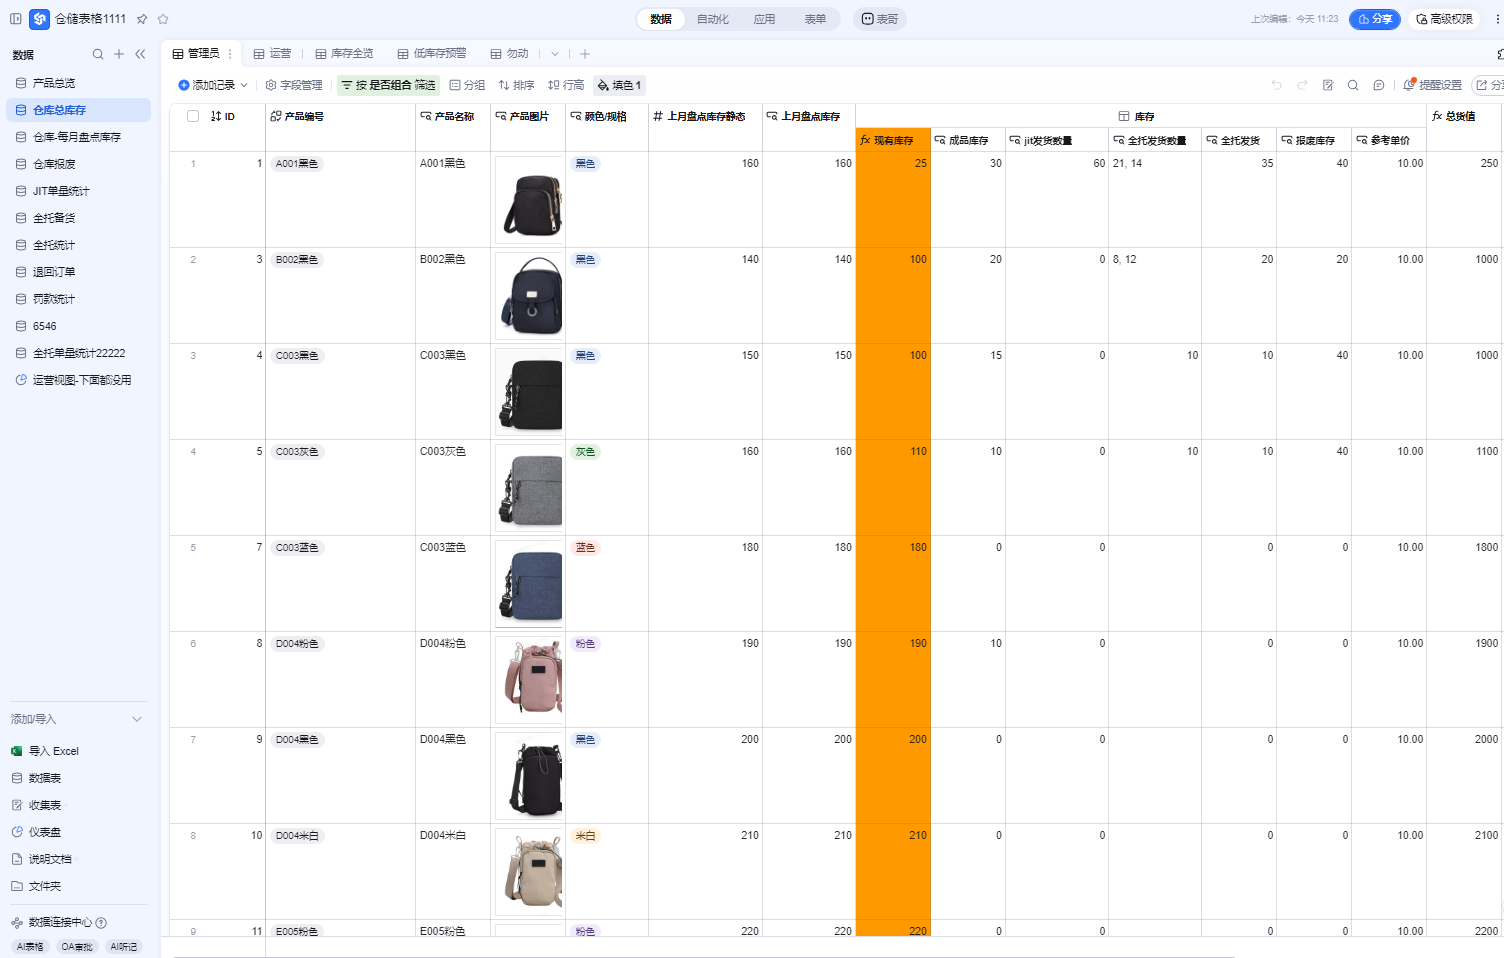This screenshot has height=958, width=1504.
Task: Click the AI听记 button
Action: tap(124, 947)
